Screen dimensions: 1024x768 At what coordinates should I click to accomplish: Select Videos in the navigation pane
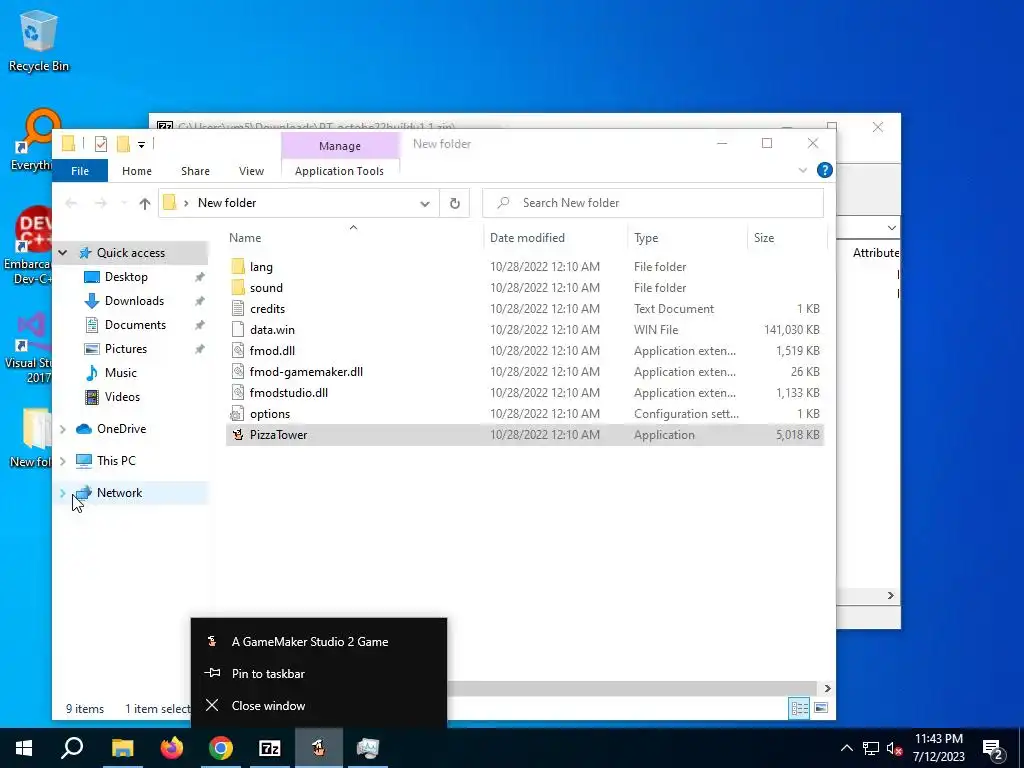coord(122,397)
